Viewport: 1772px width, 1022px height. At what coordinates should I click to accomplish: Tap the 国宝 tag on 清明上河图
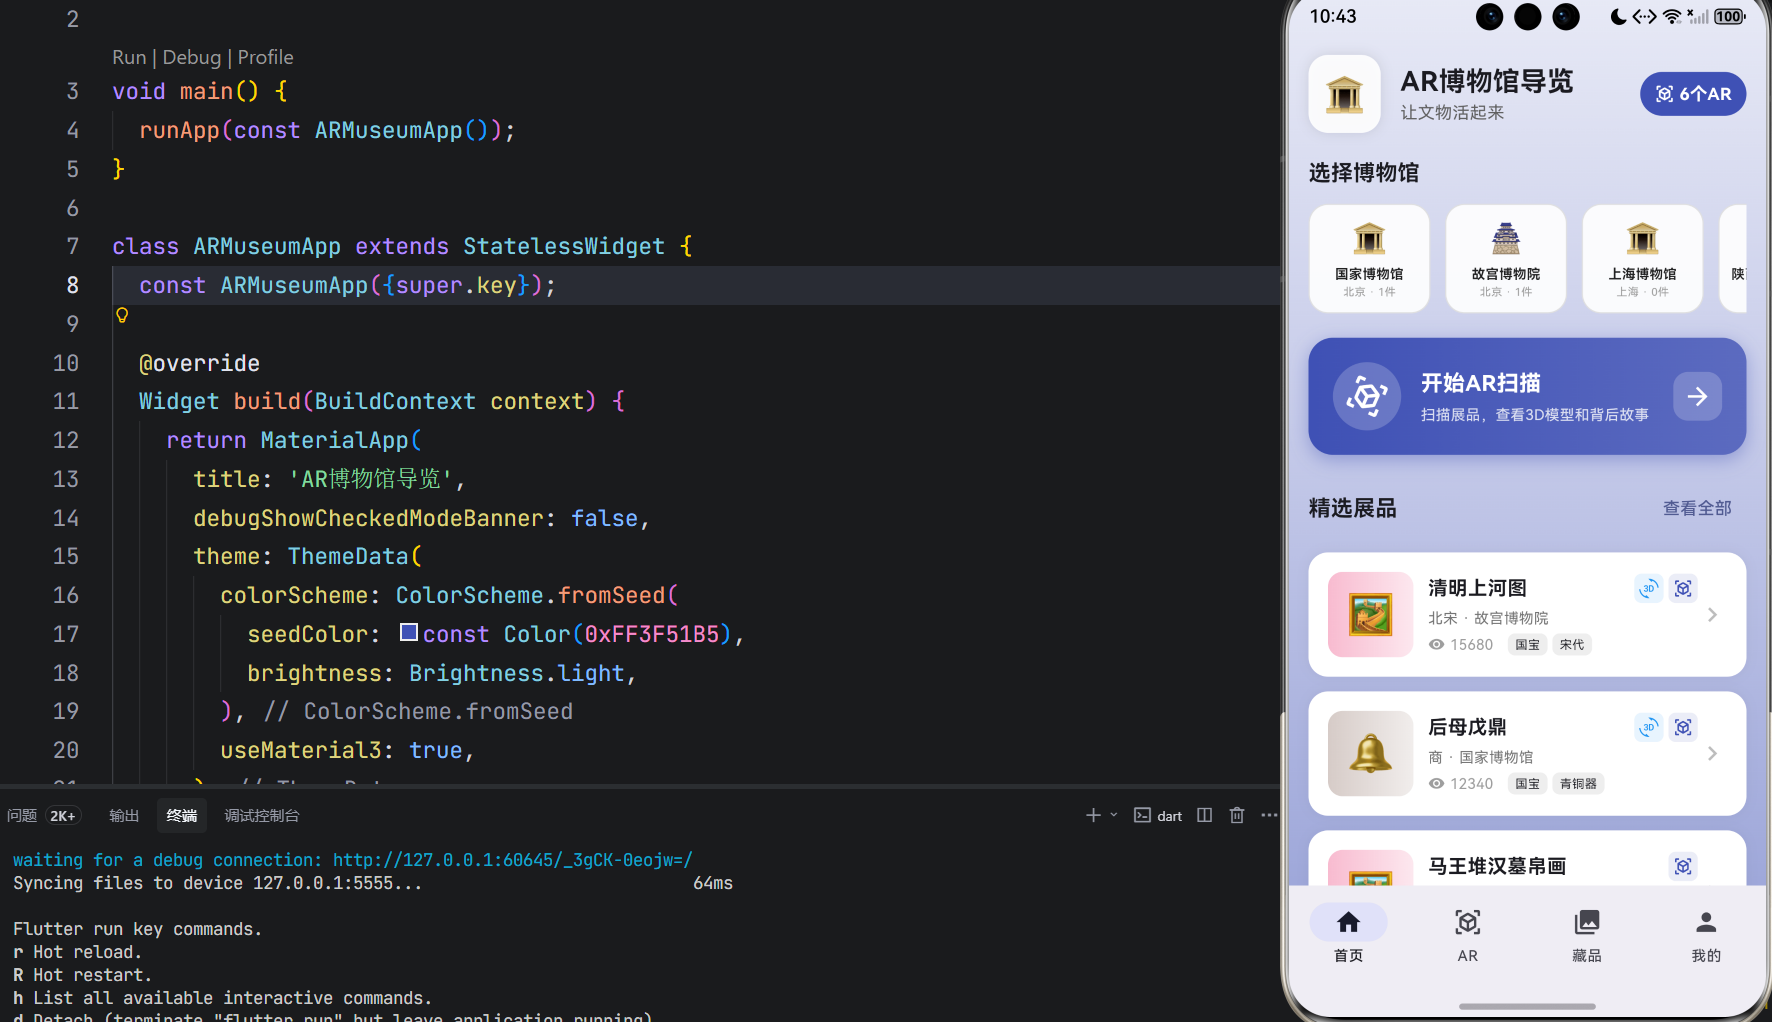(x=1527, y=645)
